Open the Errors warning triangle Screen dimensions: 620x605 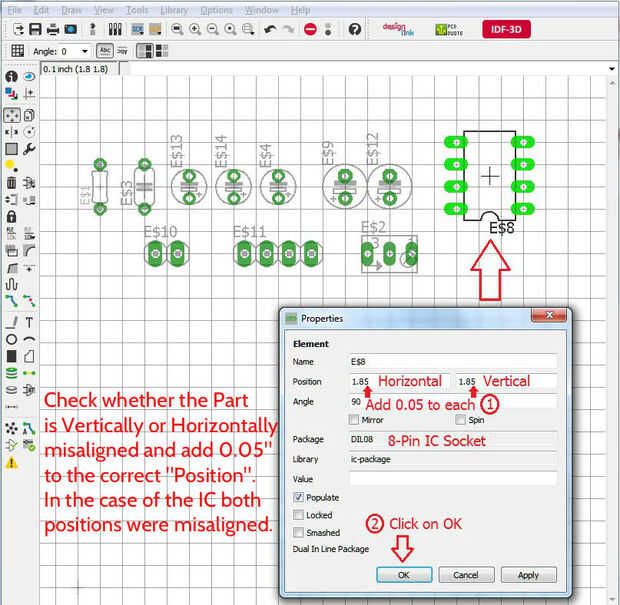coord(11,463)
